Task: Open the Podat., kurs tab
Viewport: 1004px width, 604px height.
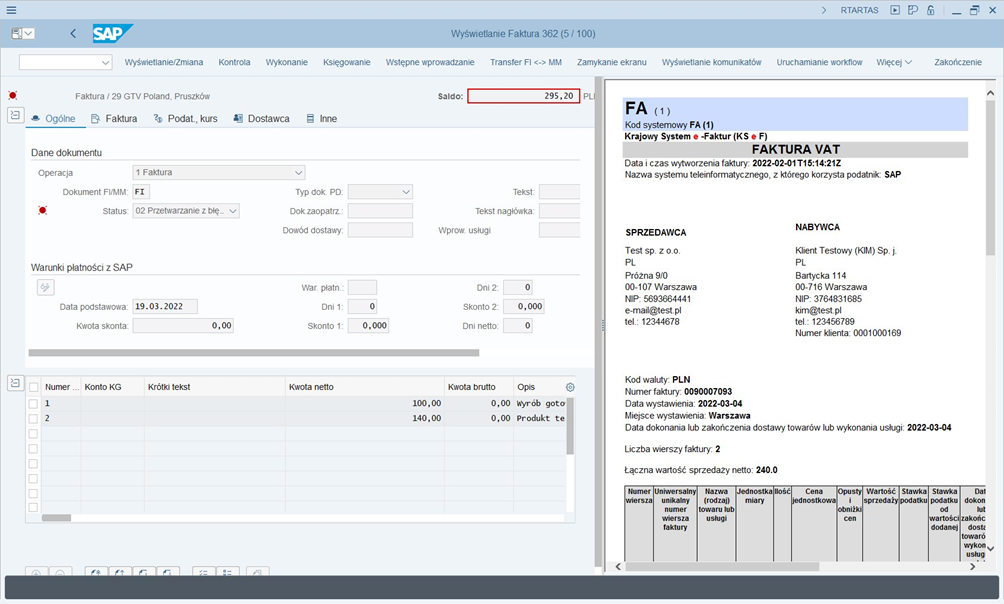Action: 185,118
